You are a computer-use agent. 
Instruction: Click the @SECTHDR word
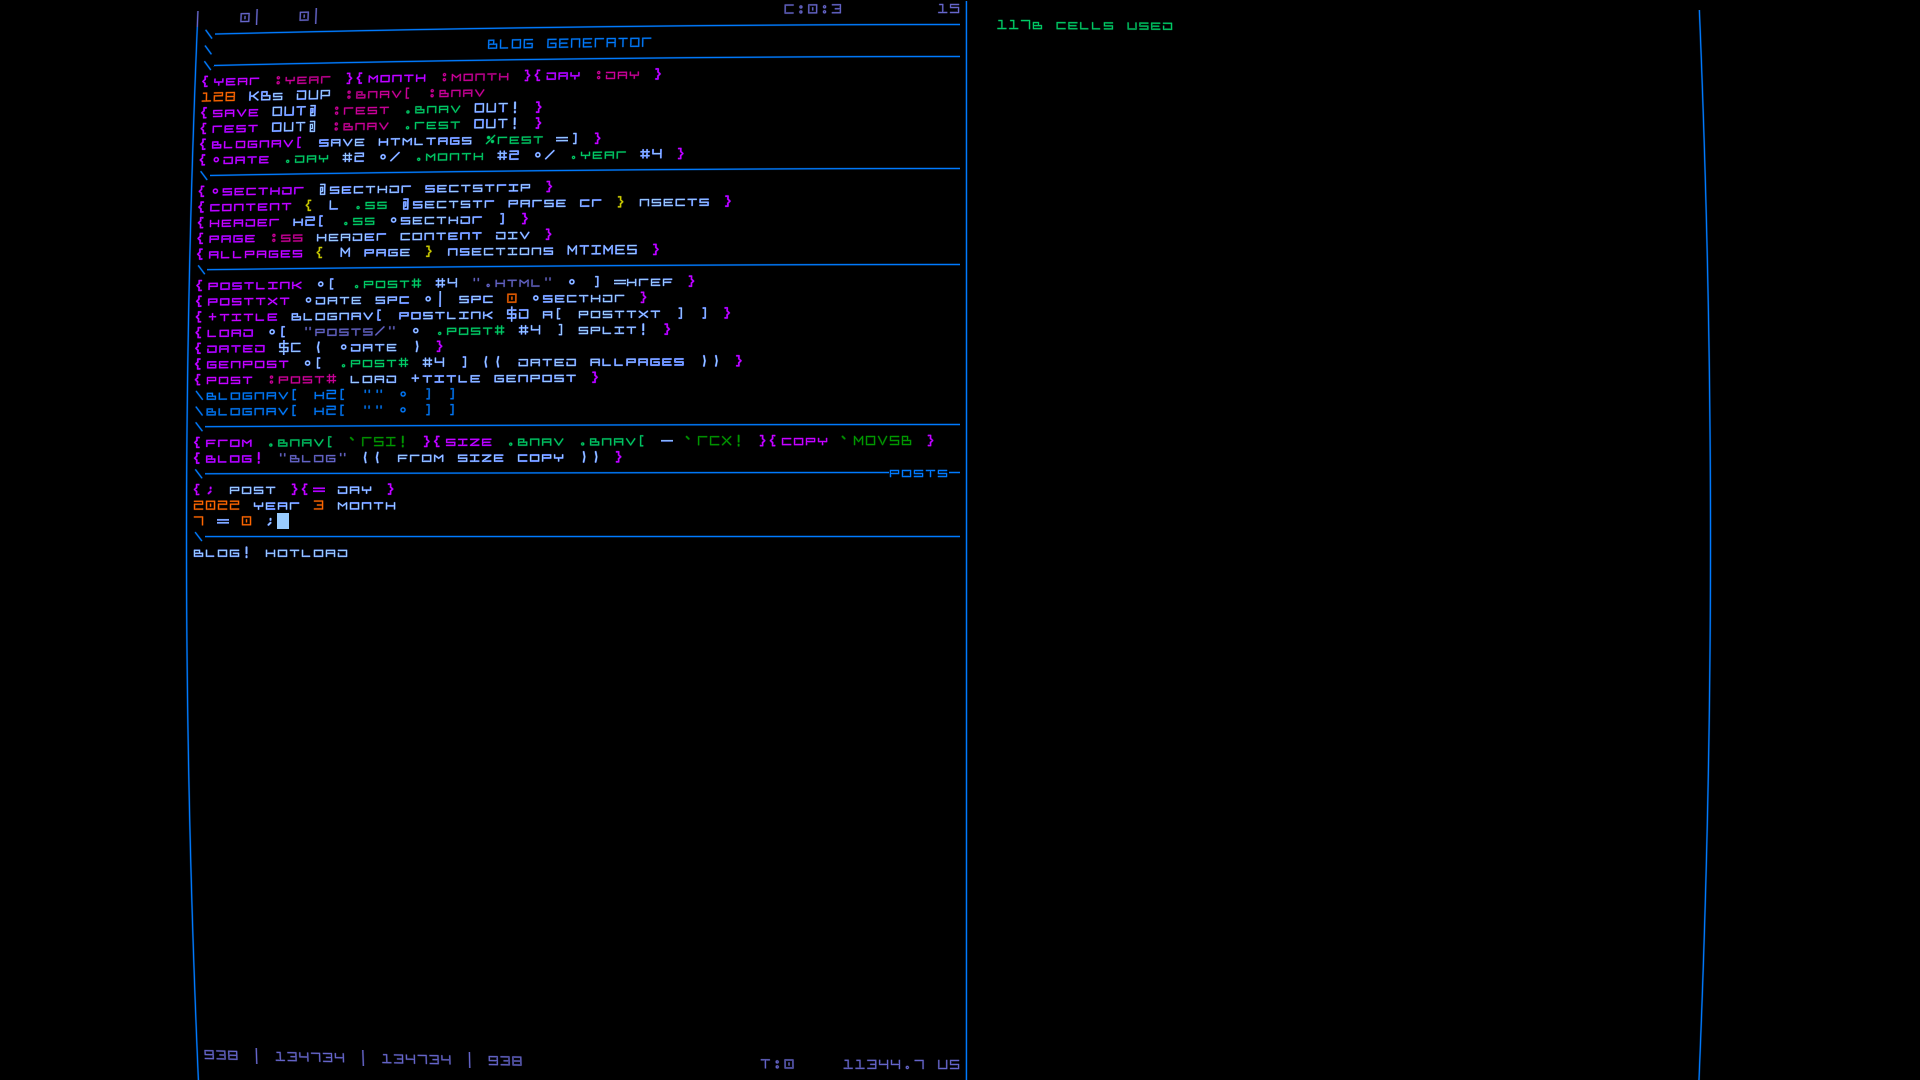pyautogui.click(x=365, y=189)
